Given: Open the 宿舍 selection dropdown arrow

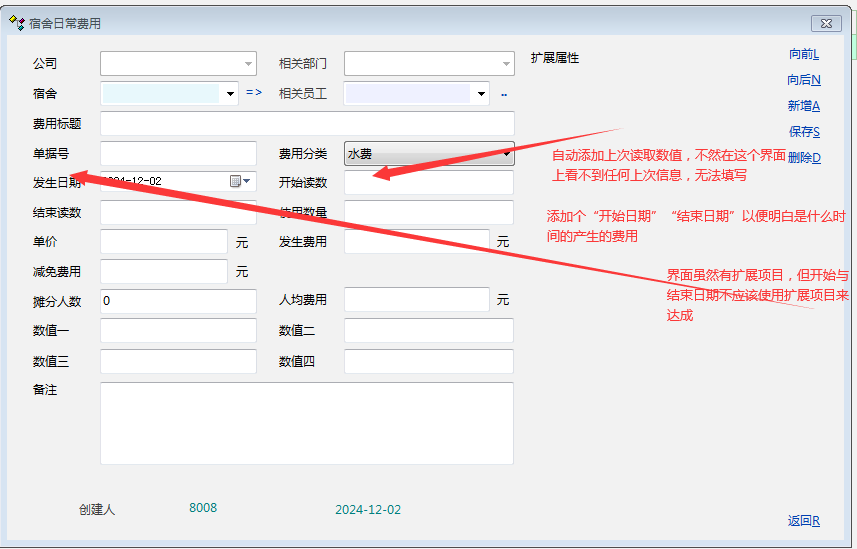Looking at the screenshot, I should (231, 94).
